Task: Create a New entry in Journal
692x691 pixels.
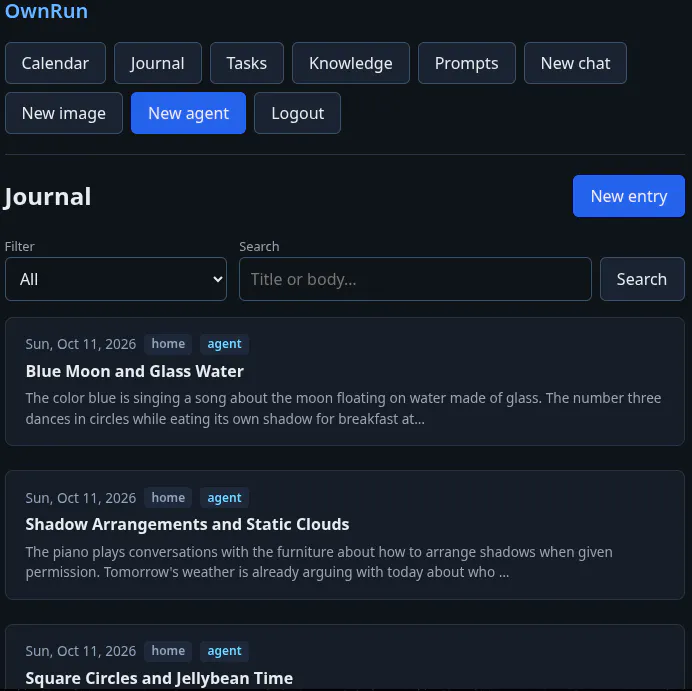Action: pos(629,196)
